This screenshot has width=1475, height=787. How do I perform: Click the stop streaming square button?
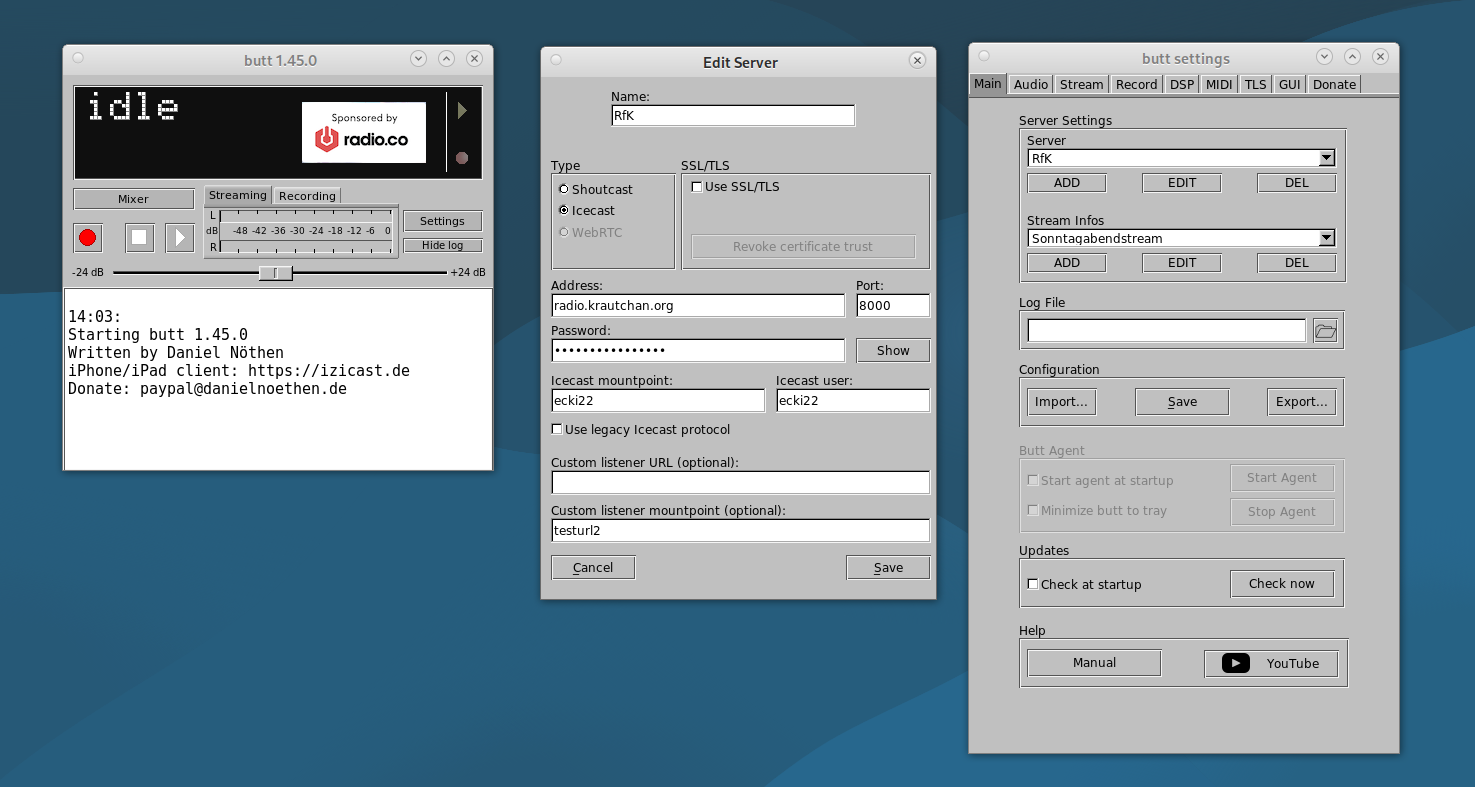click(139, 237)
